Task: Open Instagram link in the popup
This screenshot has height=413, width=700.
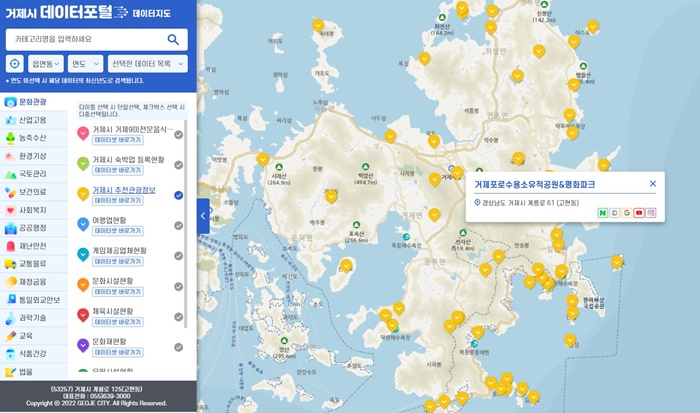Action: click(x=651, y=213)
